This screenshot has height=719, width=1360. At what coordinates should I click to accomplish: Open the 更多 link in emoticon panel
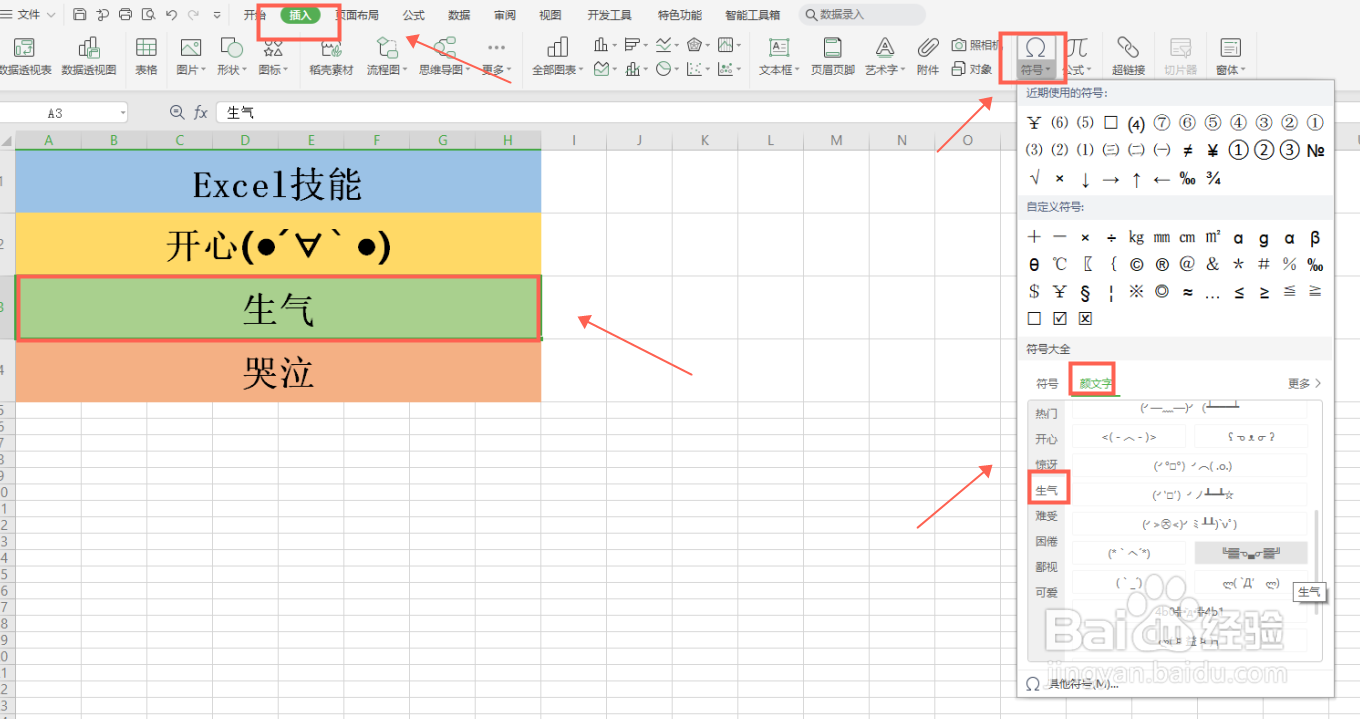[x=1303, y=383]
